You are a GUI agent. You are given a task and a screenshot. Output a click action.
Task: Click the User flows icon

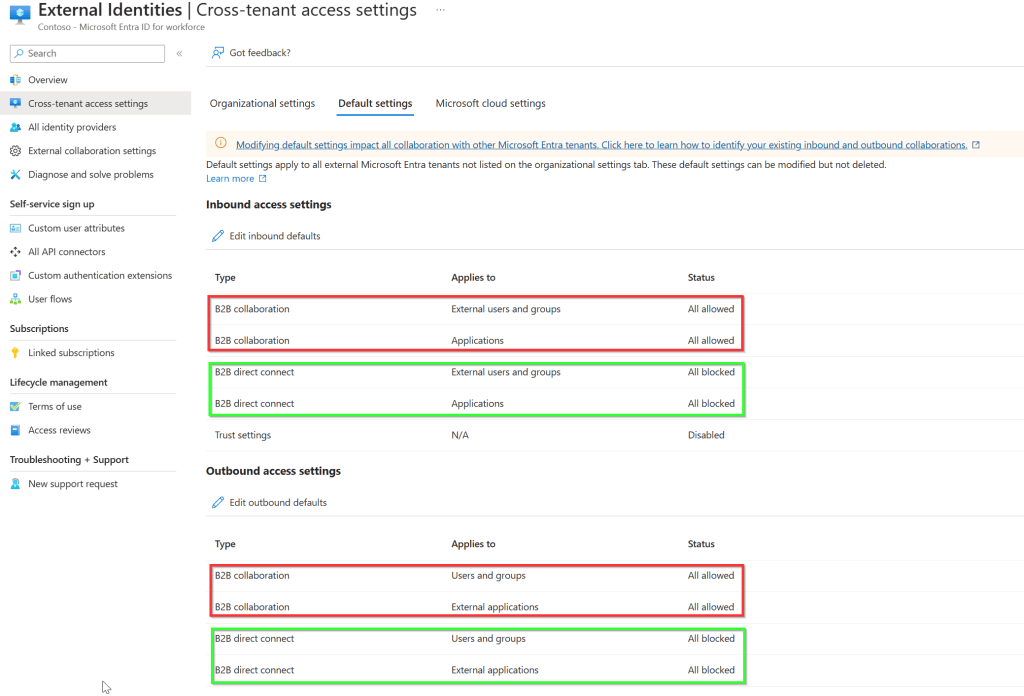(15, 299)
